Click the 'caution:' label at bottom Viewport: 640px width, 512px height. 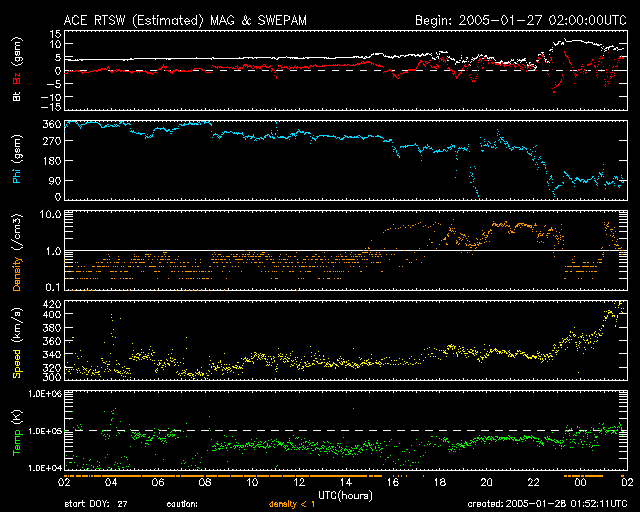coord(182,504)
